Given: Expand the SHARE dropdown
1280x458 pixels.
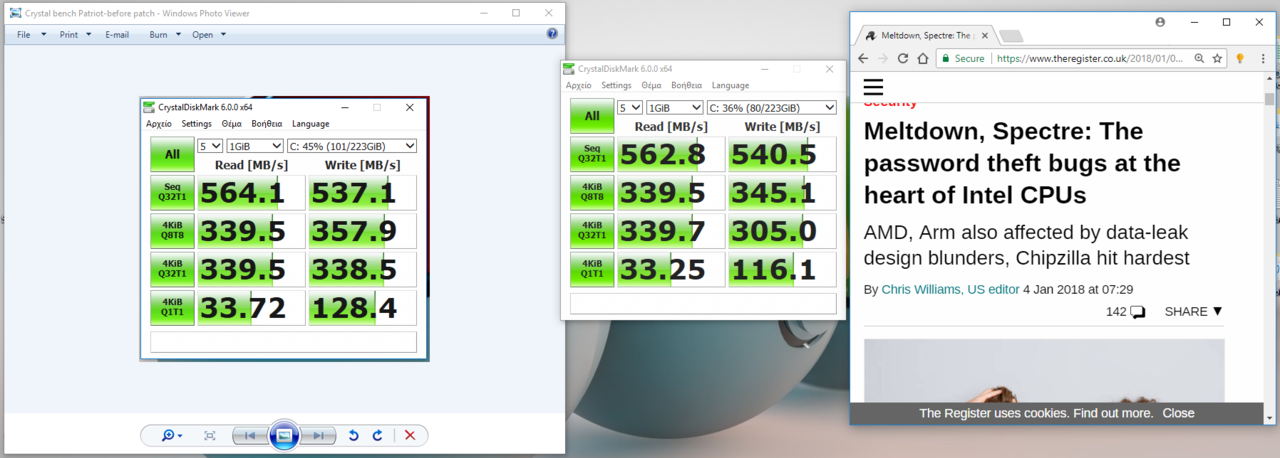Looking at the screenshot, I should point(1193,311).
